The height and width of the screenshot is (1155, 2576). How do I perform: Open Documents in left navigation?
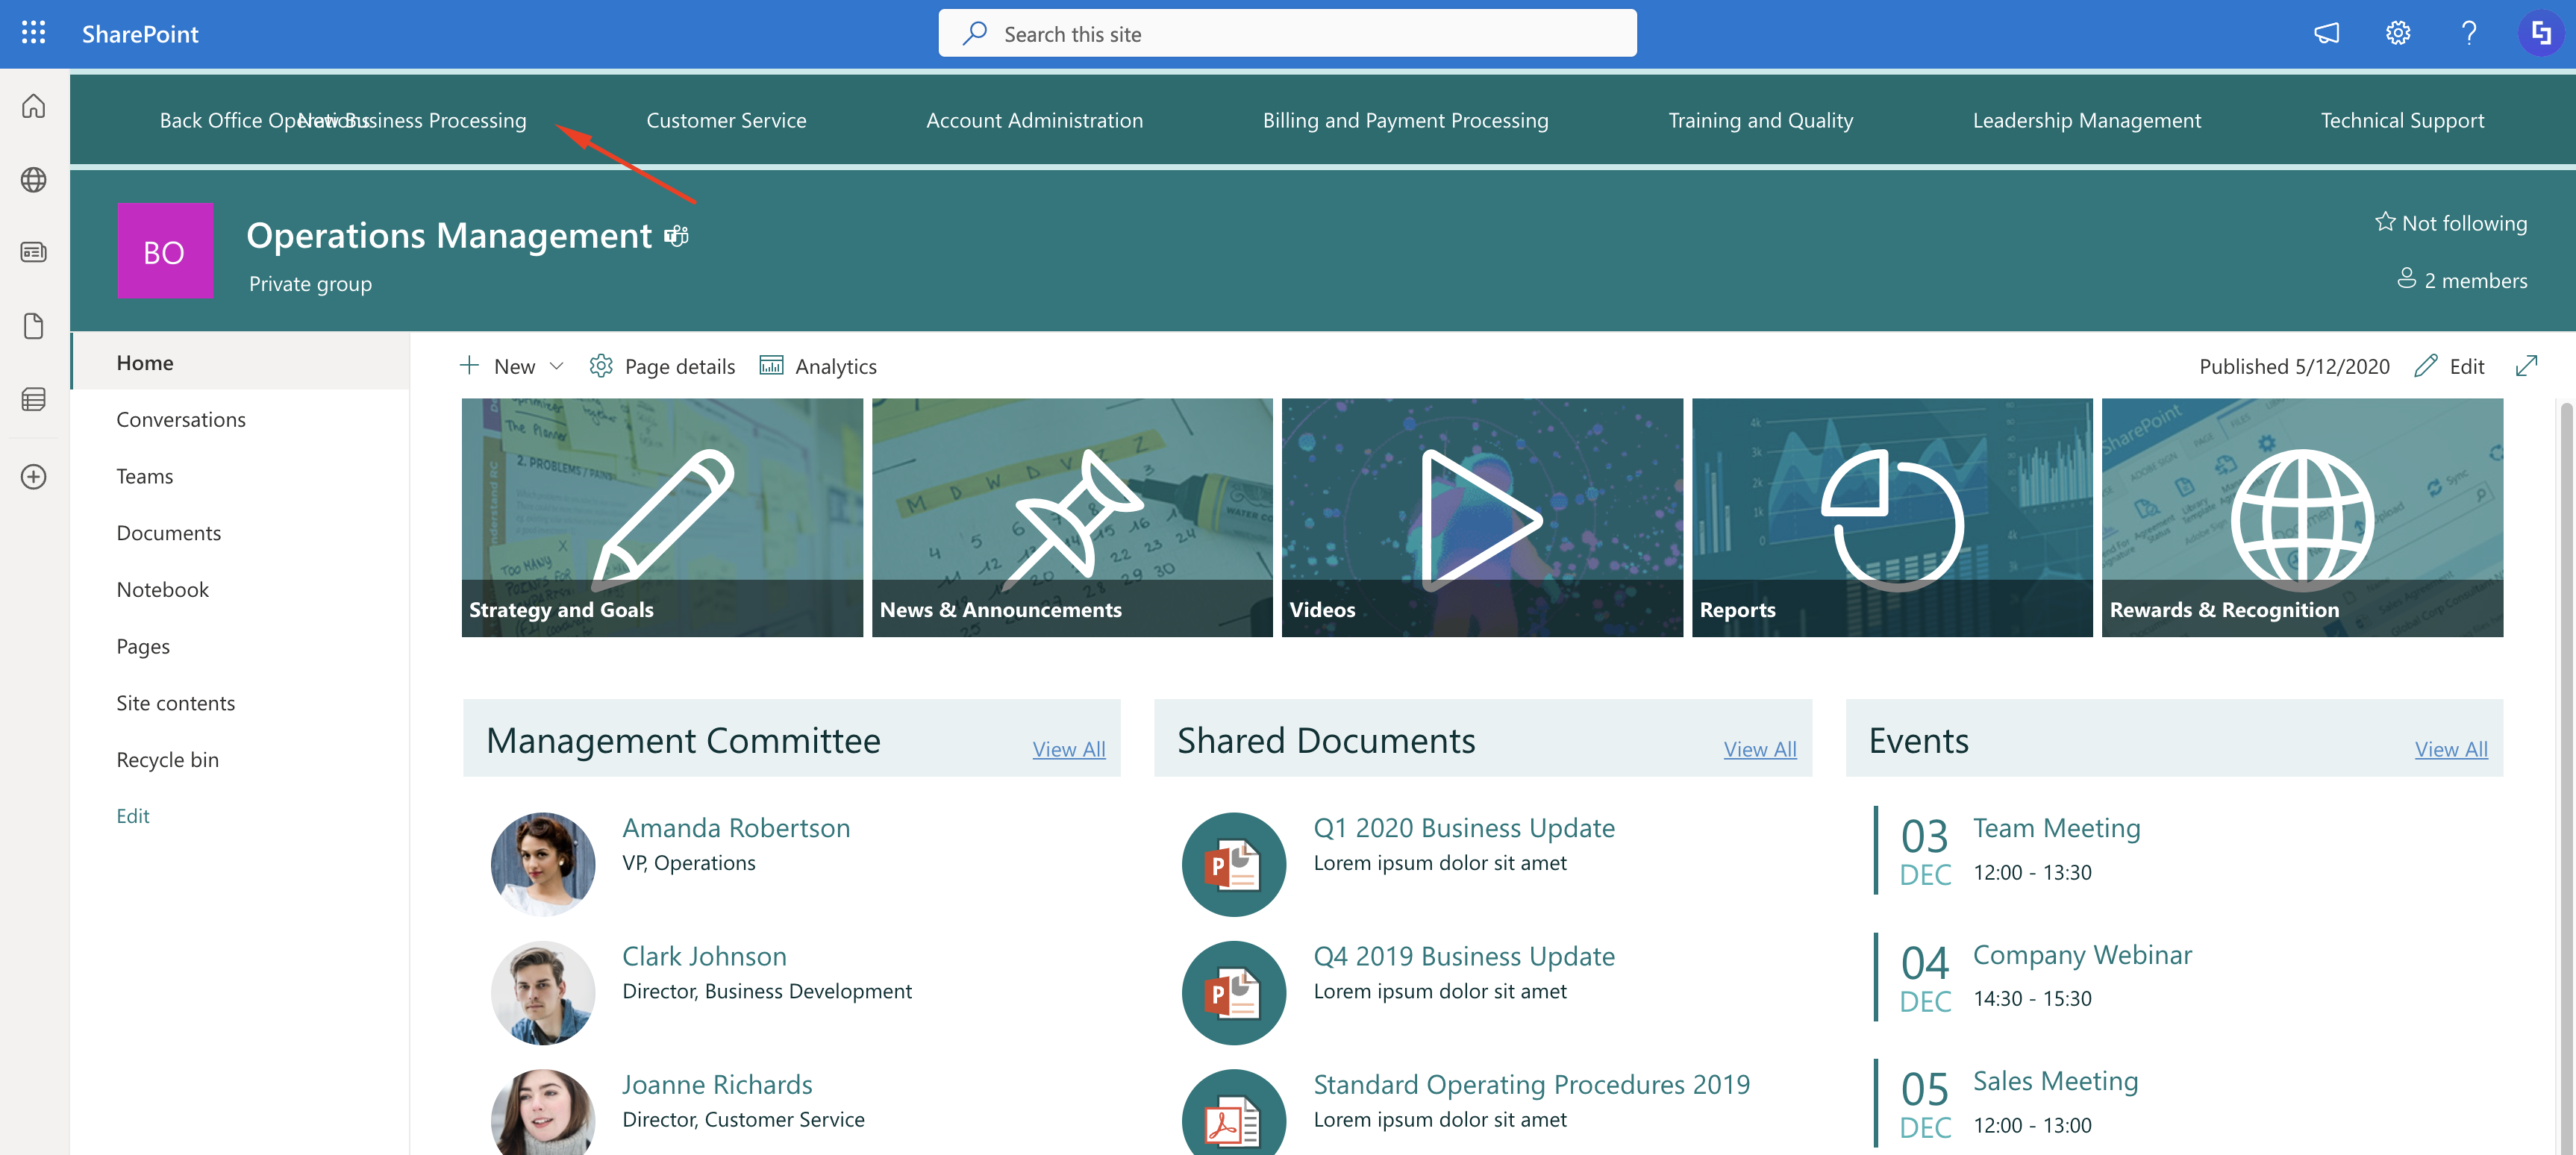click(x=168, y=532)
